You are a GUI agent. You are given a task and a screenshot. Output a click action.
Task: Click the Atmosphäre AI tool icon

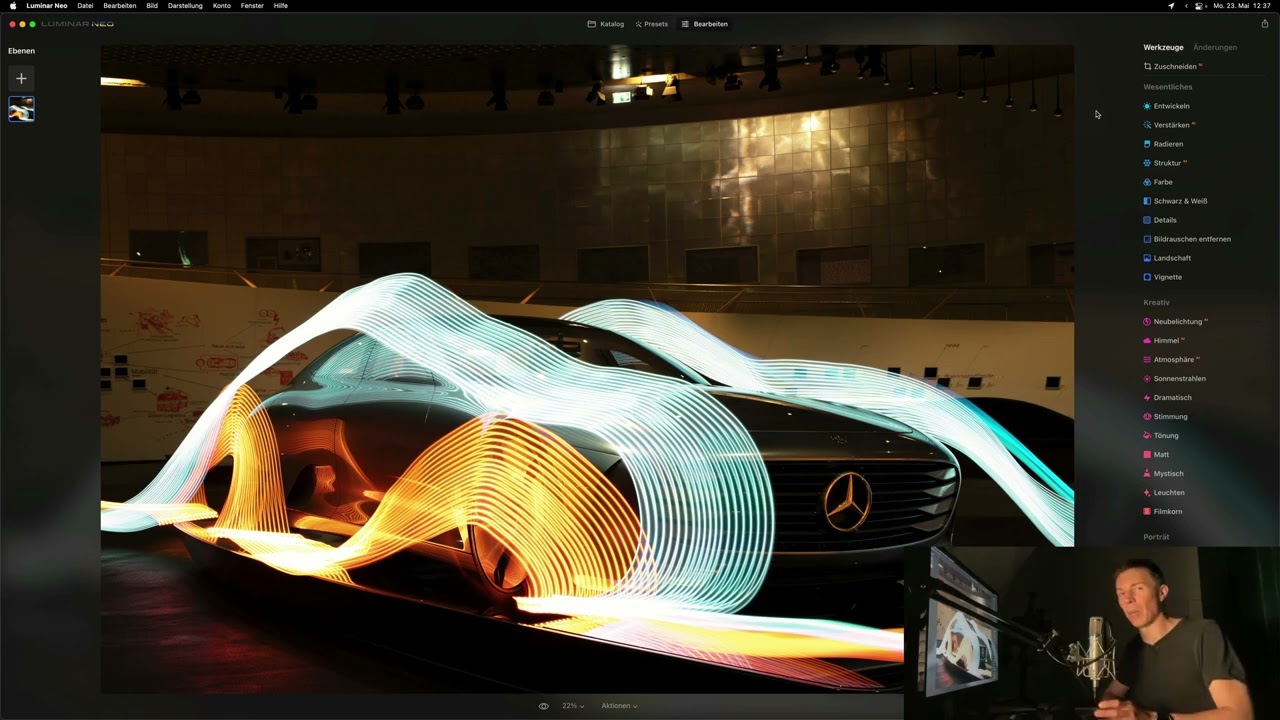tap(1147, 360)
